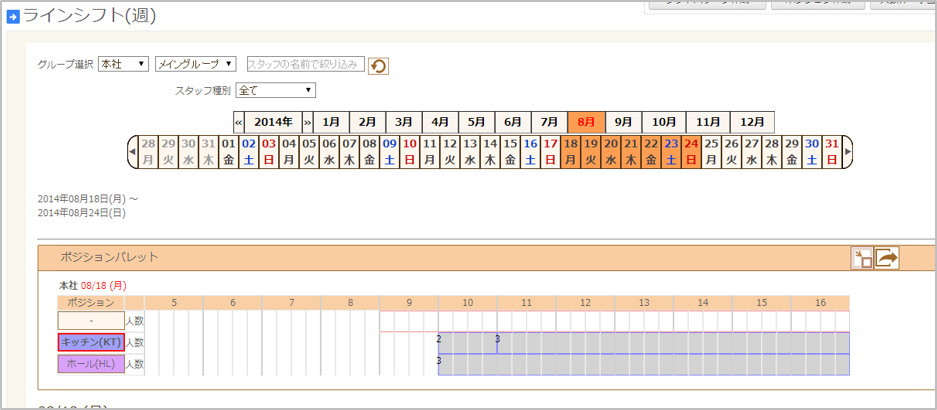Pick the ホール(HL) position swatch

click(91, 363)
